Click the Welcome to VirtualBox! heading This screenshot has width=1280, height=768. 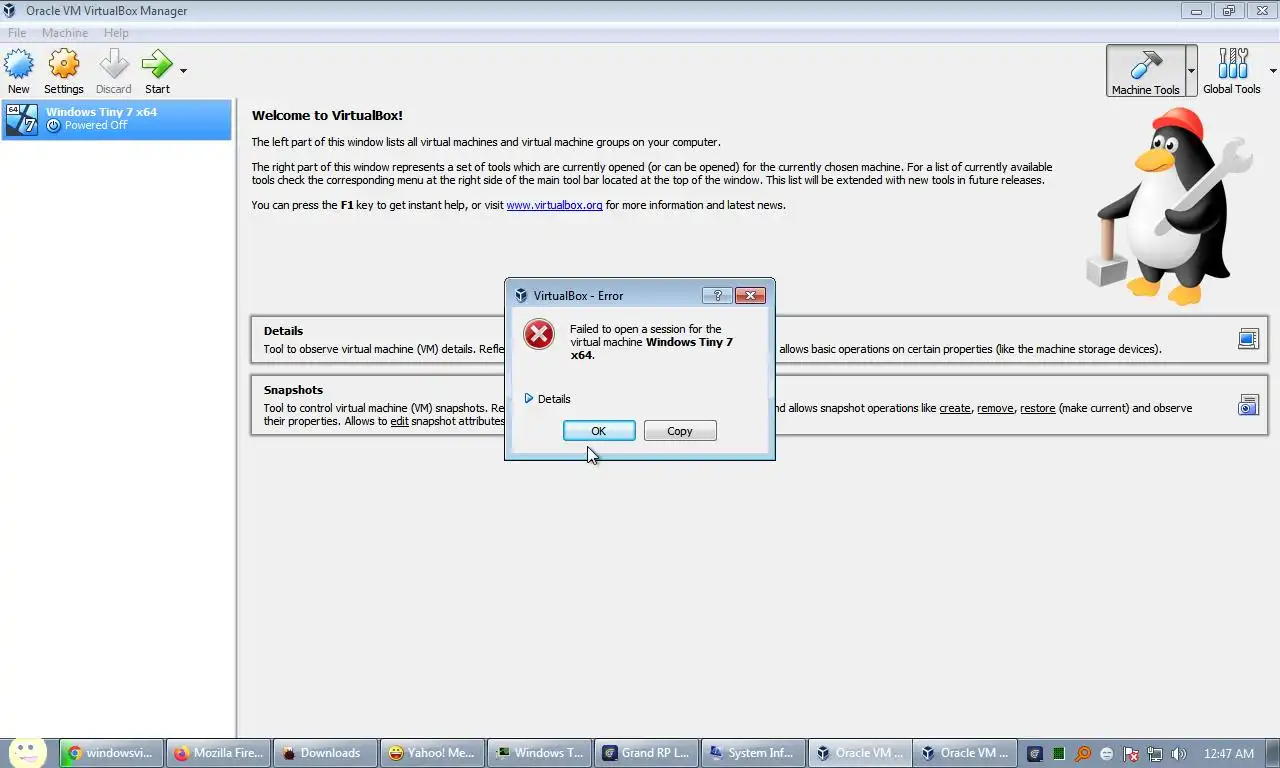click(x=327, y=116)
